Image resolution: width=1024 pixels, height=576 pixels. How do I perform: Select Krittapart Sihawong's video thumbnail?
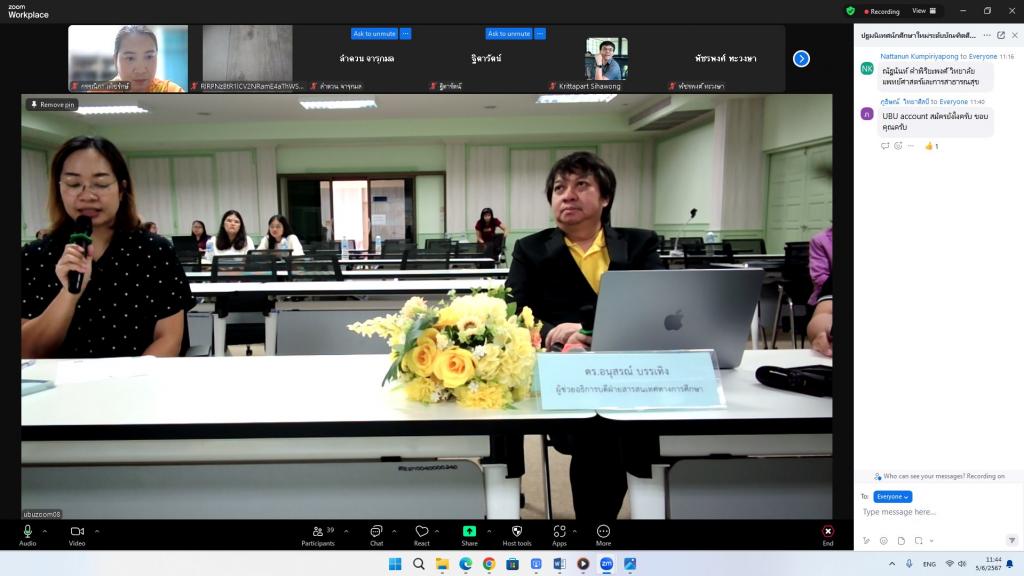pyautogui.click(x=607, y=59)
